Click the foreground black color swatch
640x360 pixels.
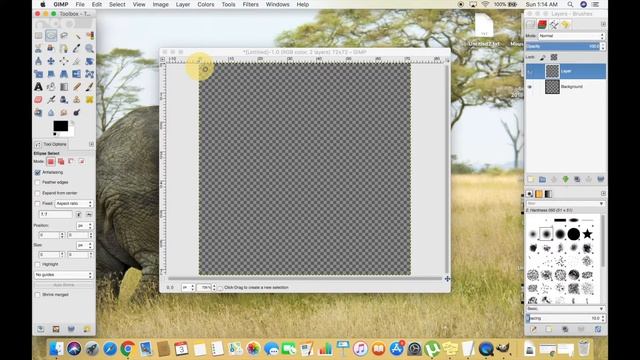tap(60, 126)
